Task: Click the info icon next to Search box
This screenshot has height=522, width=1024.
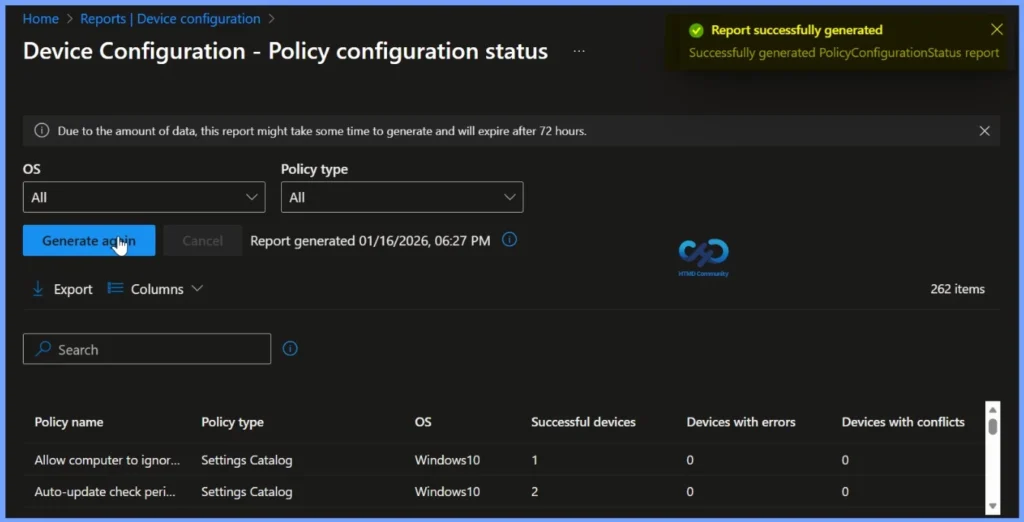Action: tap(290, 349)
